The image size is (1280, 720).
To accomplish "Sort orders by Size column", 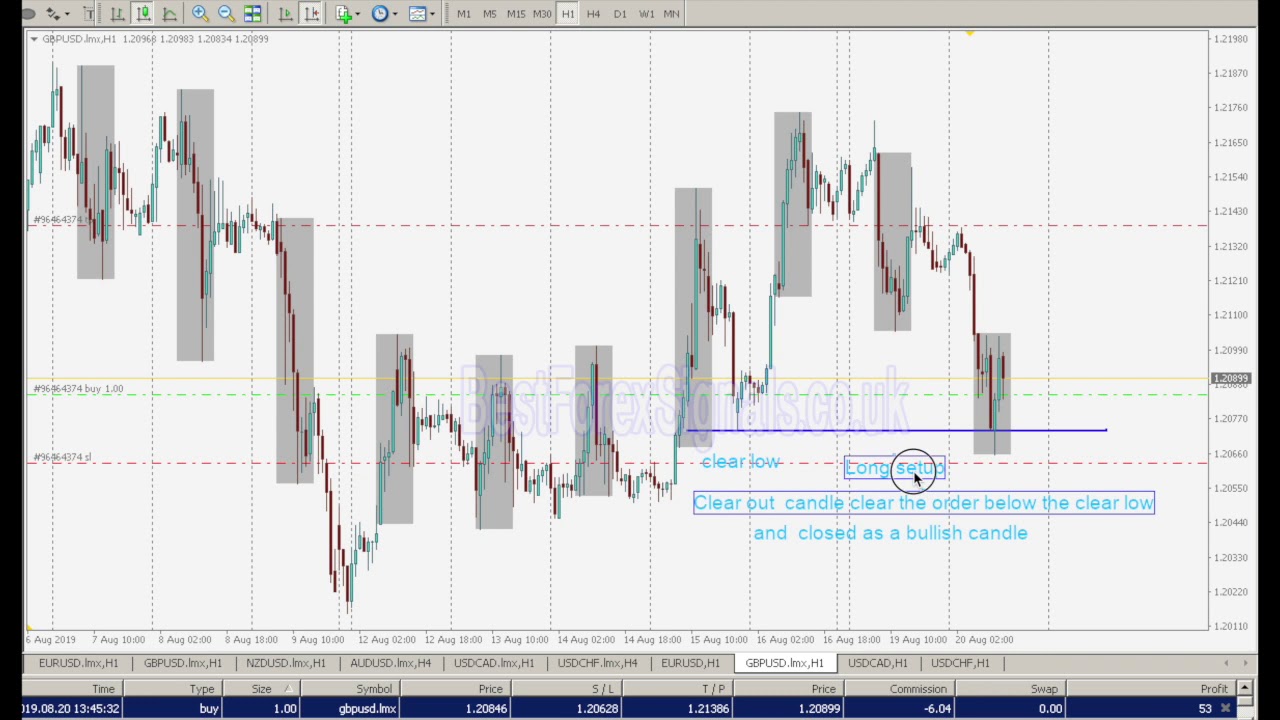I will point(261,688).
